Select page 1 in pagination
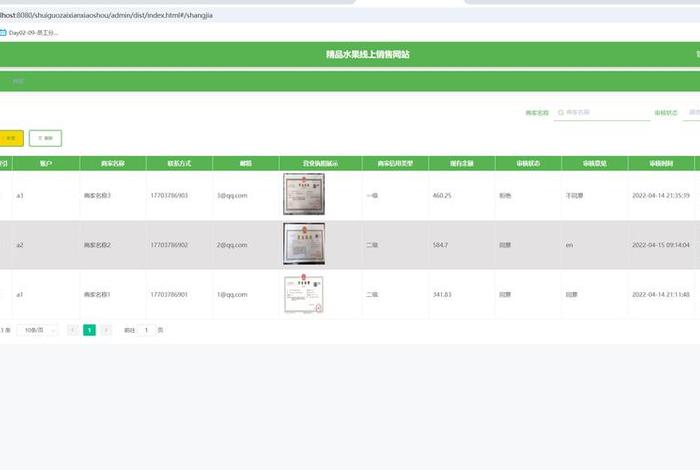This screenshot has height=470, width=700. coord(89,330)
